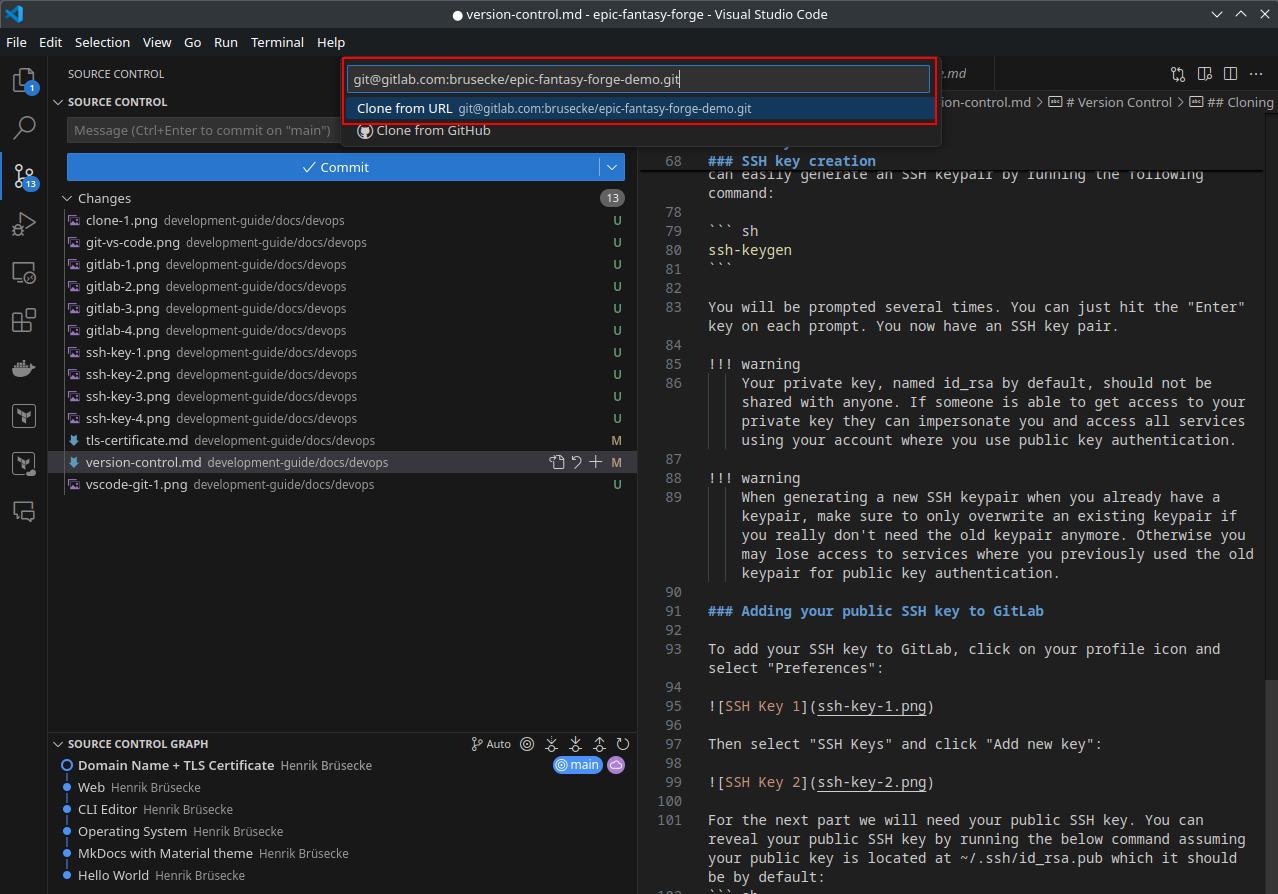Open the Search view in activity bar
The image size is (1278, 894).
click(24, 128)
